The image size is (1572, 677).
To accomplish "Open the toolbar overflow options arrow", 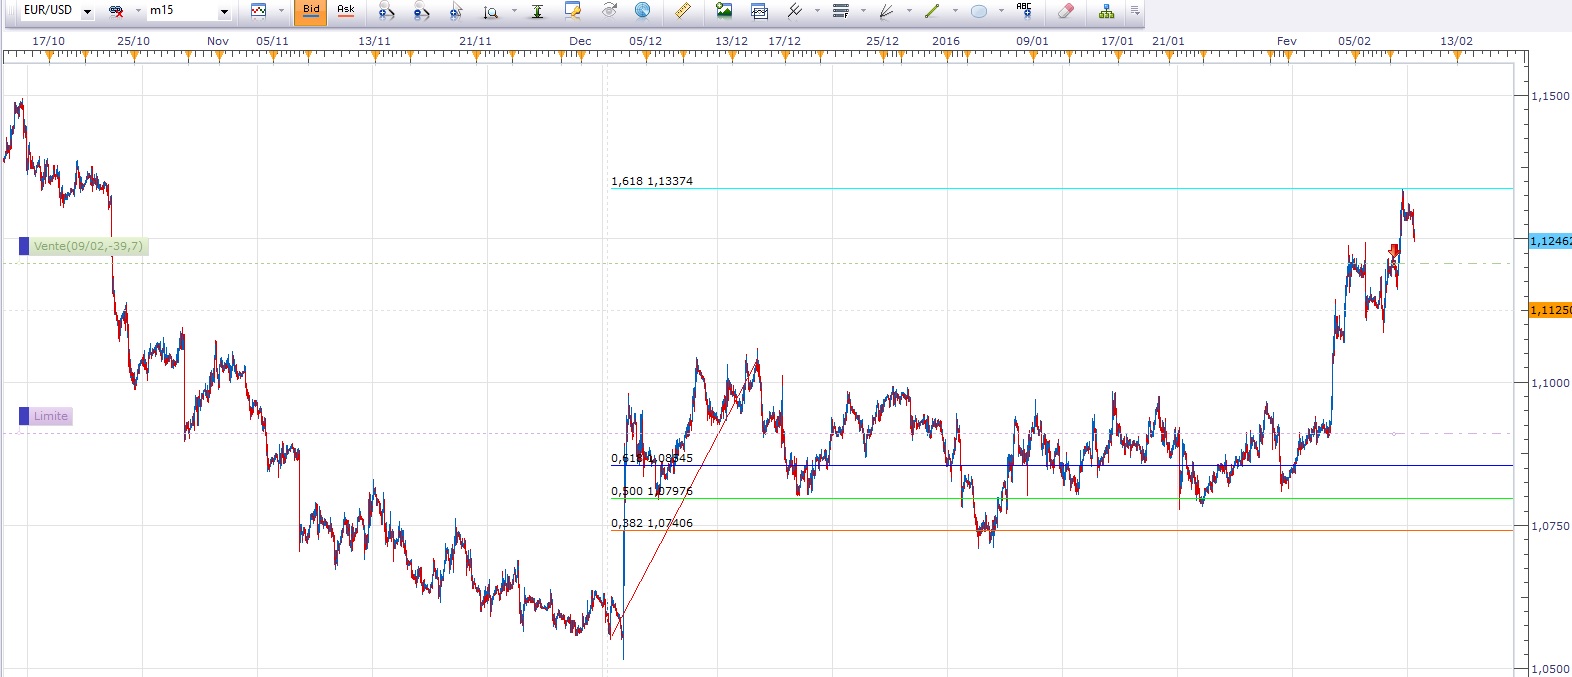I will (x=1135, y=11).
